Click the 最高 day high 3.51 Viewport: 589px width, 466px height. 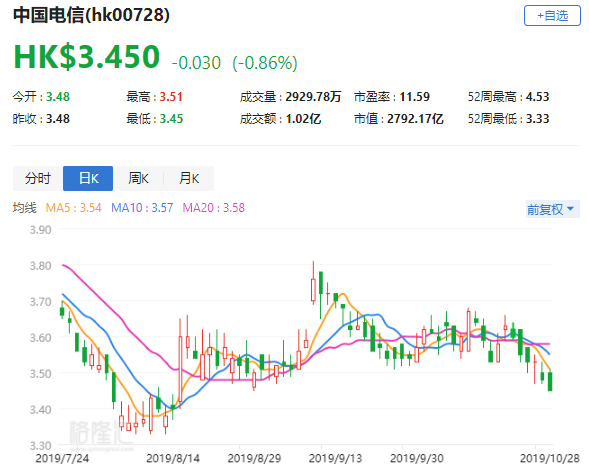[171, 97]
